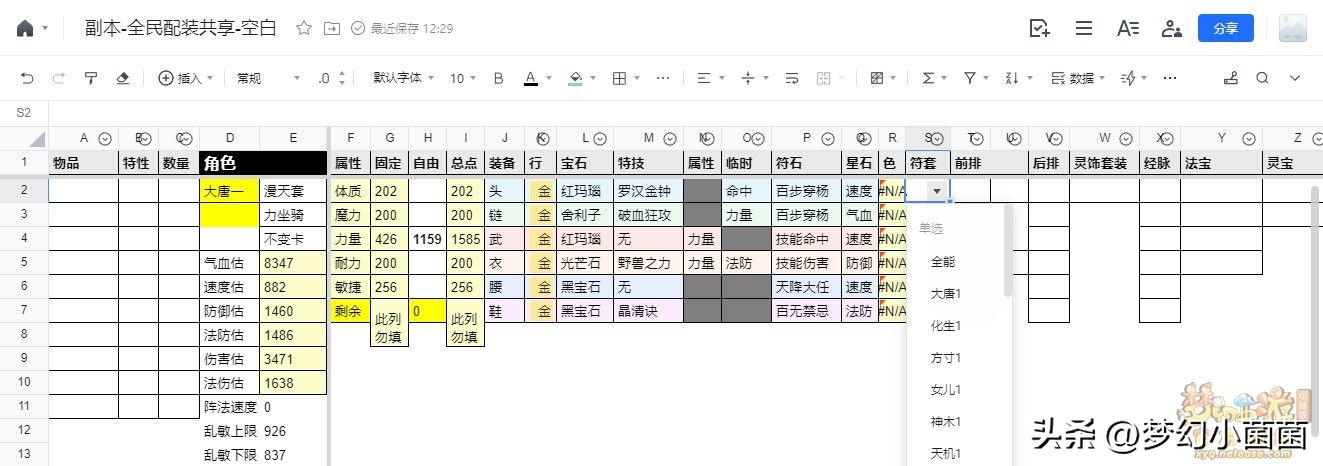Select row 7 header
Viewport: 1323px width, 466px height.
24,311
